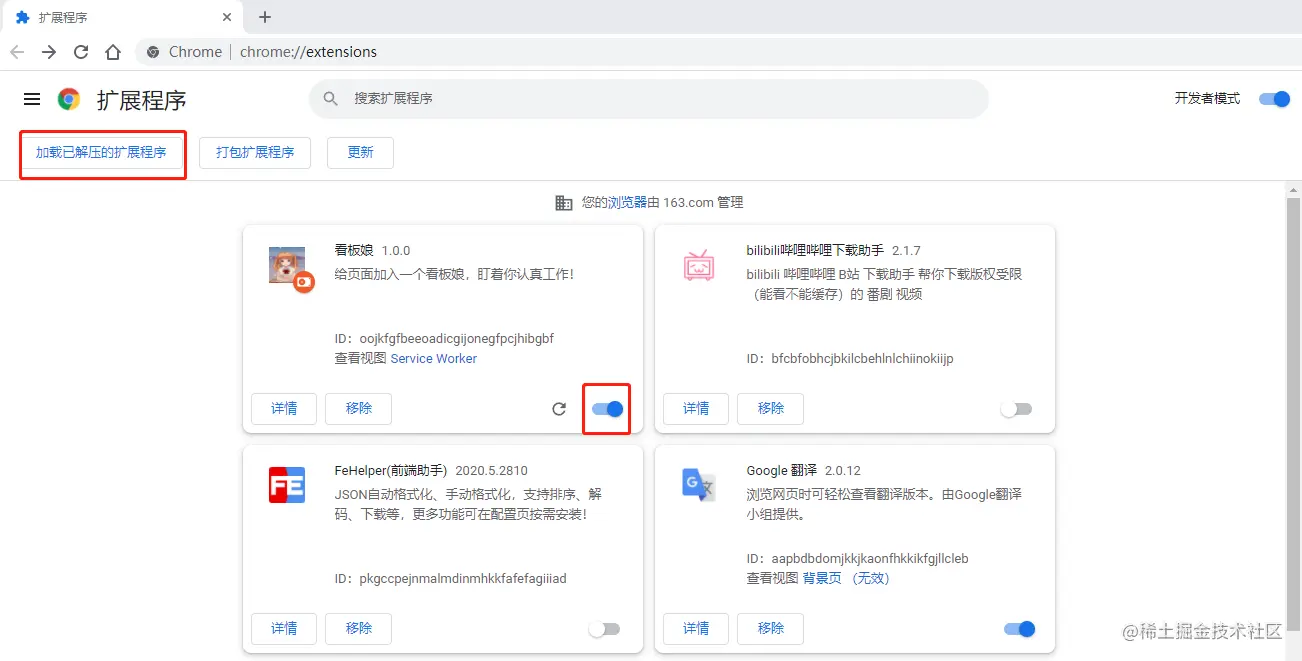Open the hamburger main menu
The width and height of the screenshot is (1302, 661).
(32, 99)
